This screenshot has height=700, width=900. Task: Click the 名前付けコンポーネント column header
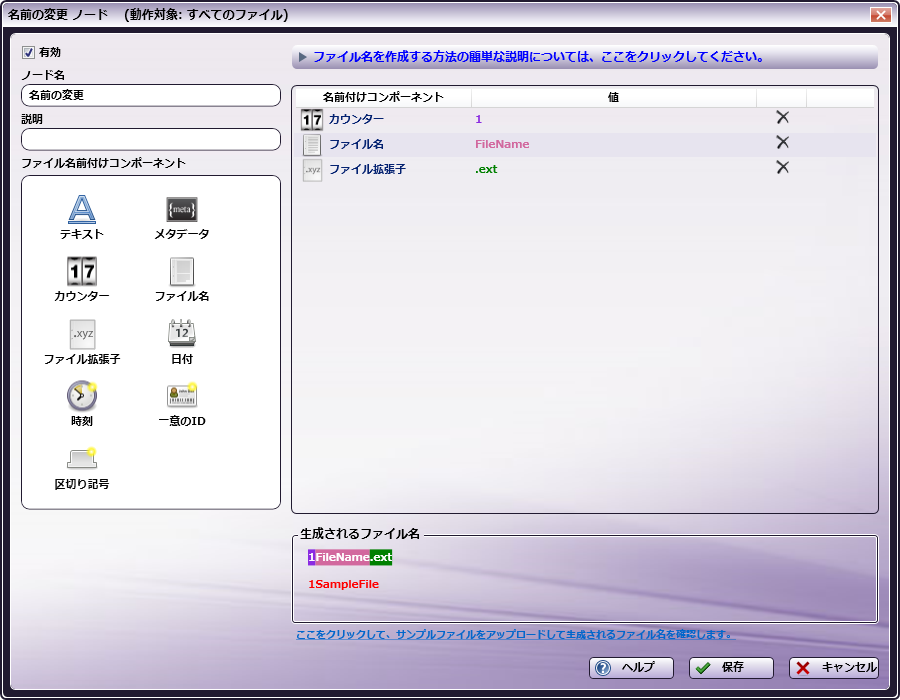coord(383,97)
